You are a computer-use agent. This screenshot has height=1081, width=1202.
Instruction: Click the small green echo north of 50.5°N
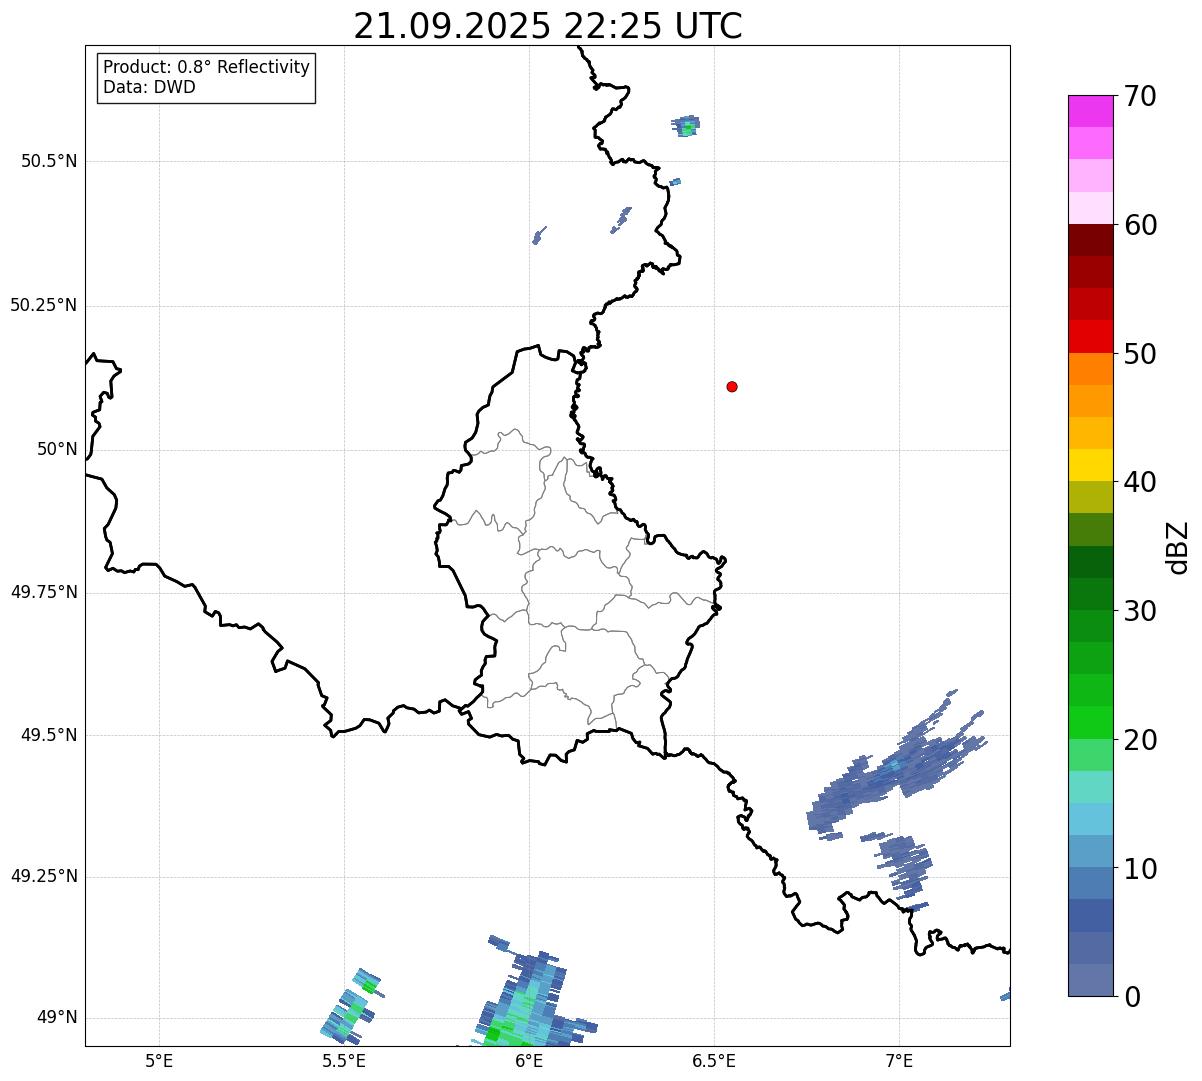coord(687,125)
